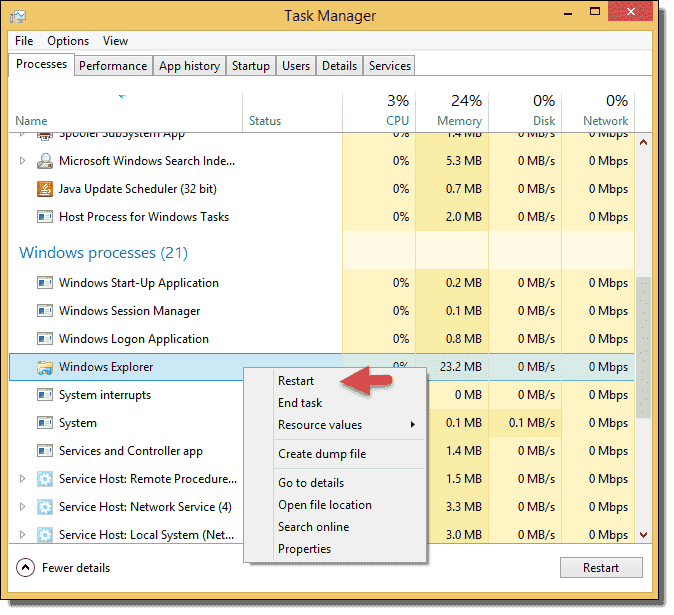Viewport: 674px width, 615px height.
Task: Select the Processes tab
Action: click(41, 64)
